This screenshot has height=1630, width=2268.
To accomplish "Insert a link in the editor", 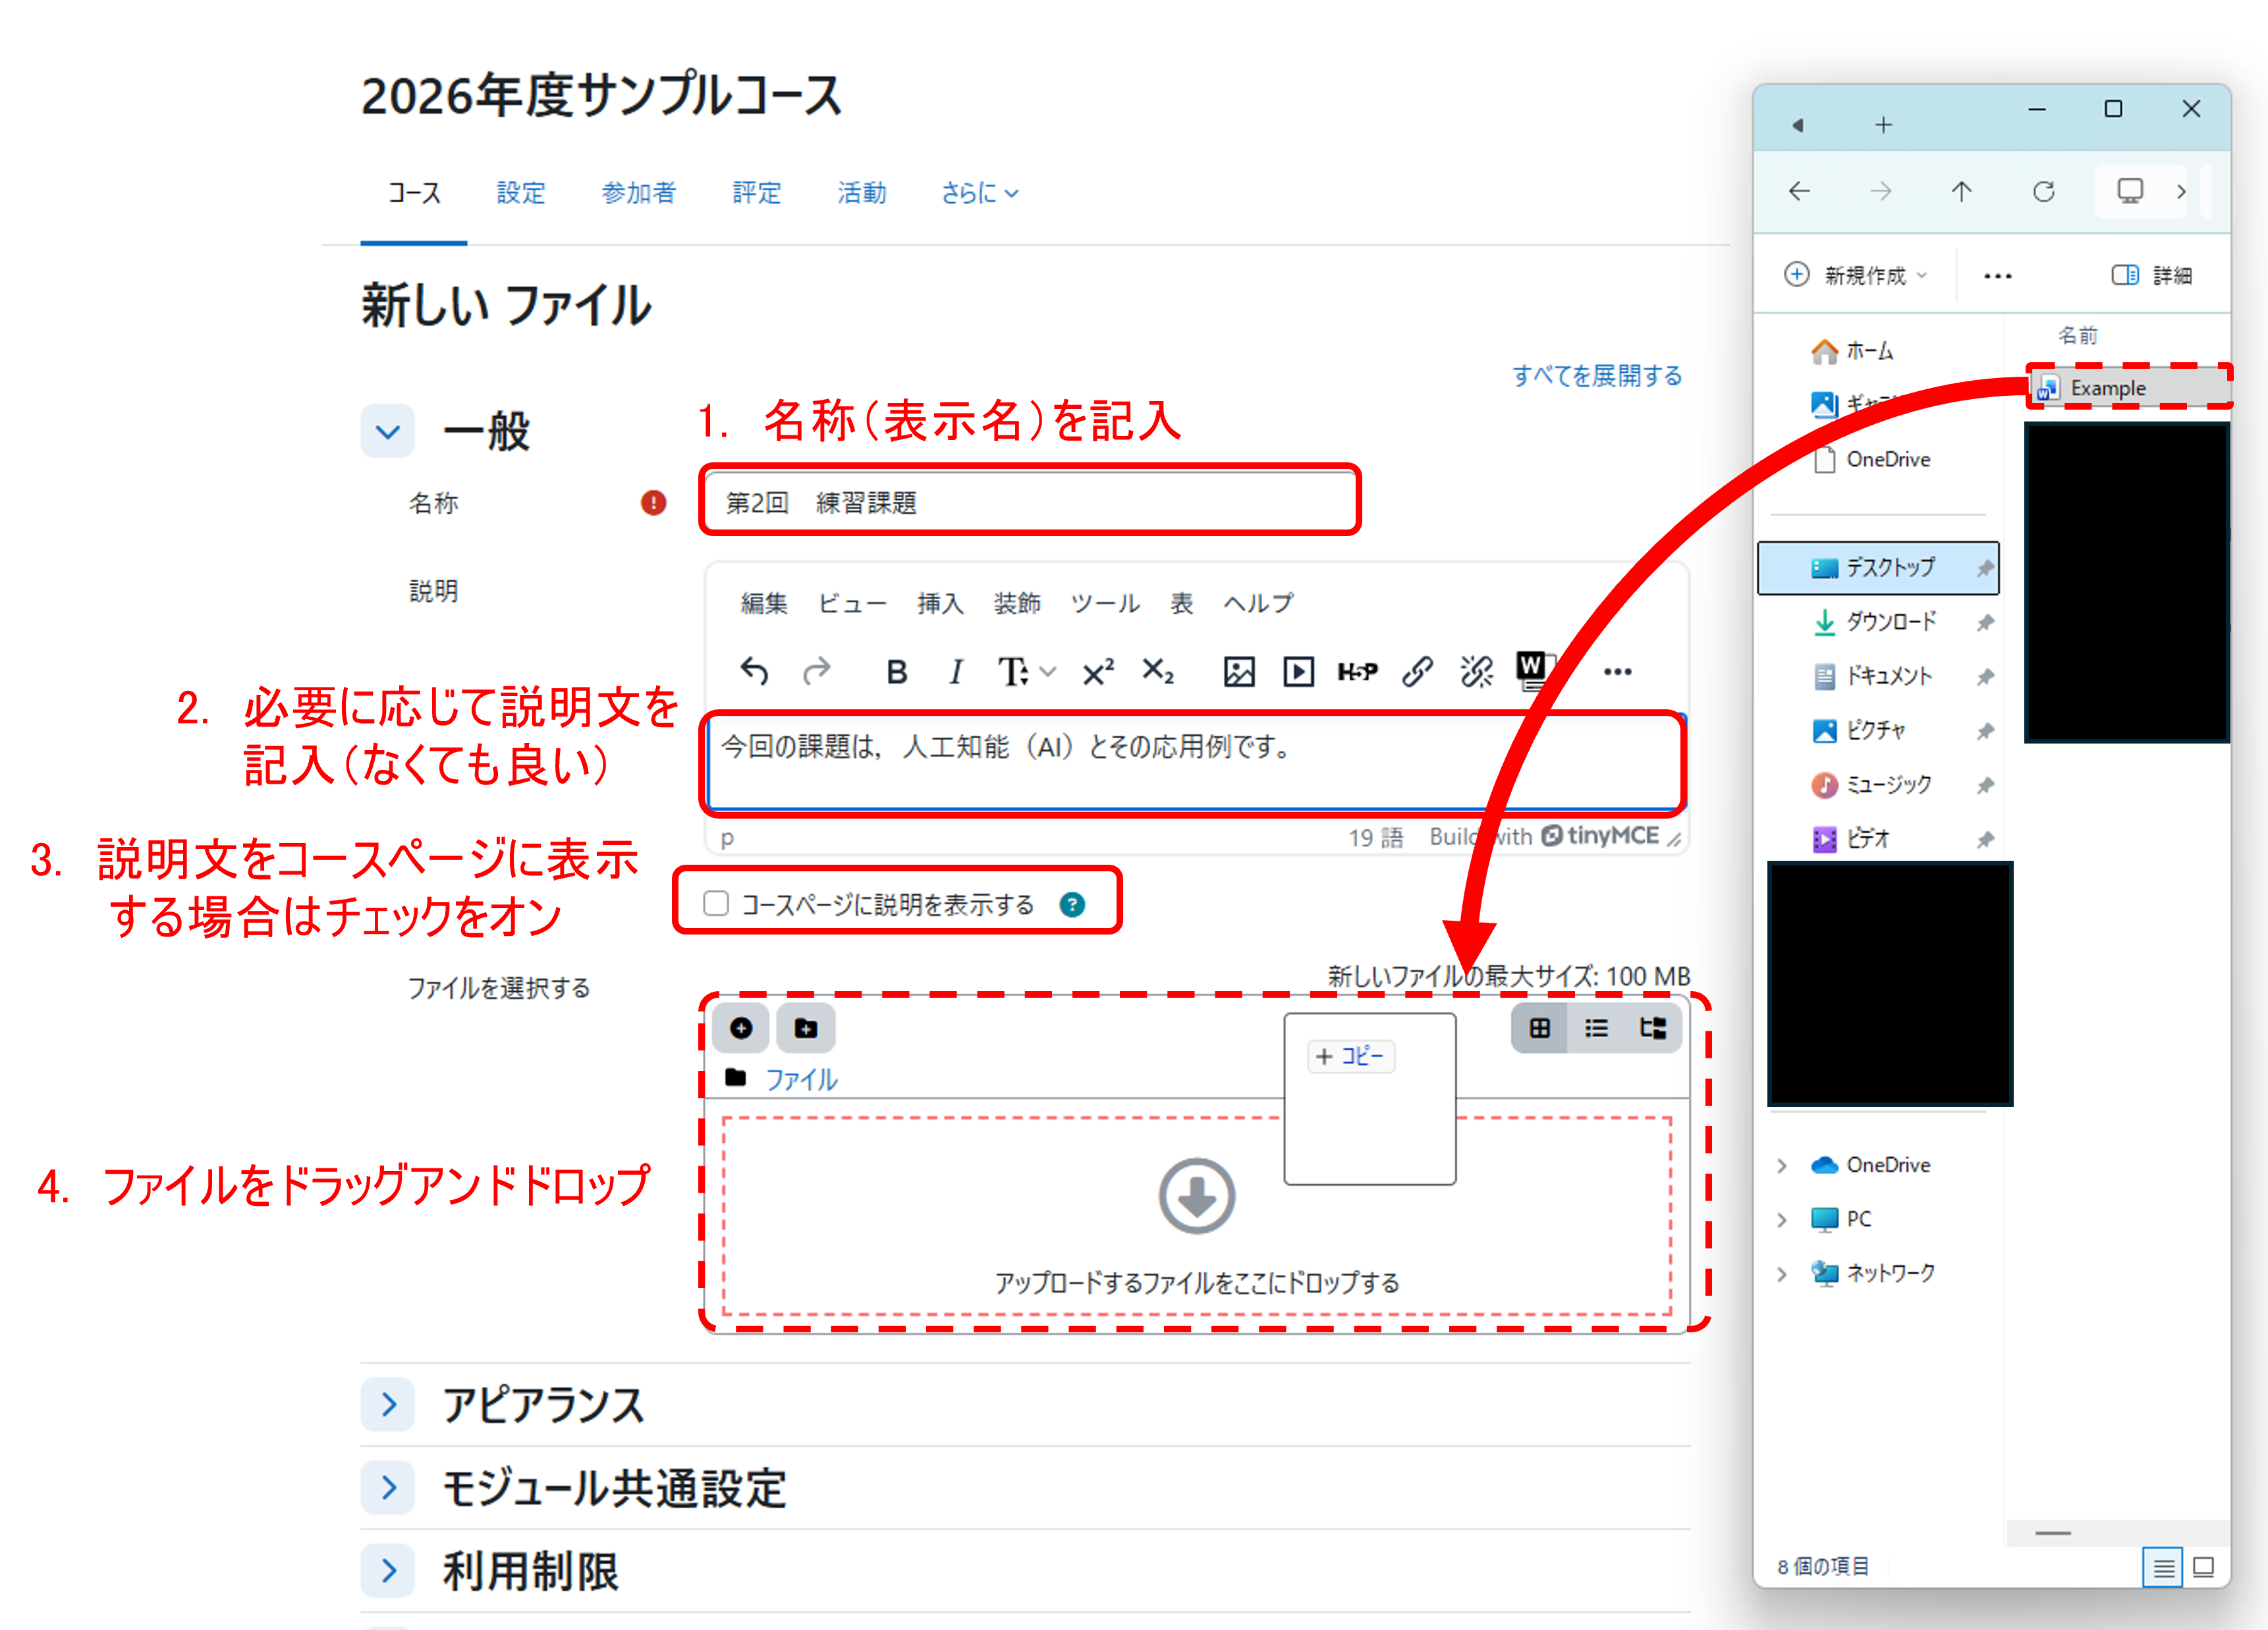I will [x=1417, y=671].
